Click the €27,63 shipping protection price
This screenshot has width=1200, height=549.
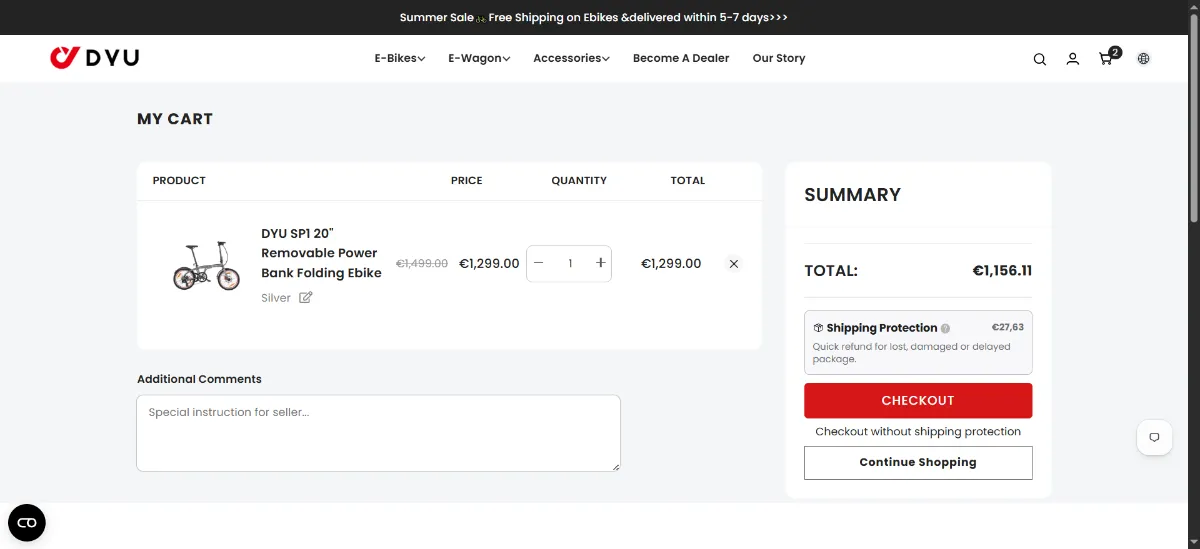click(x=1007, y=327)
